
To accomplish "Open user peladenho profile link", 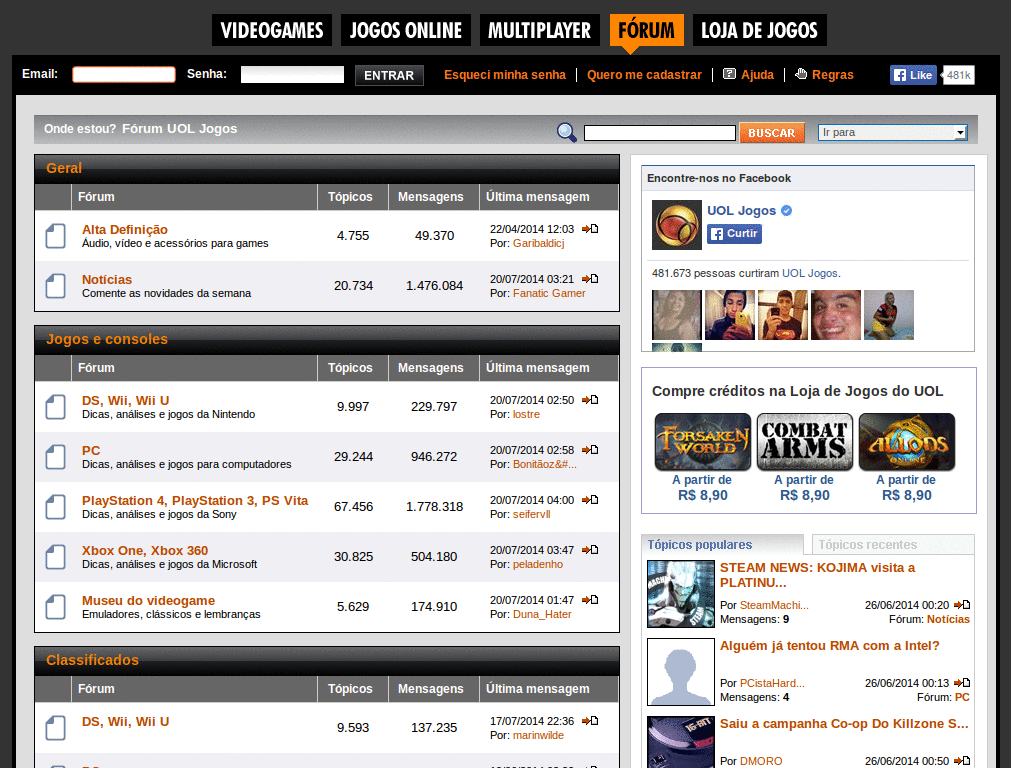I will [537, 564].
